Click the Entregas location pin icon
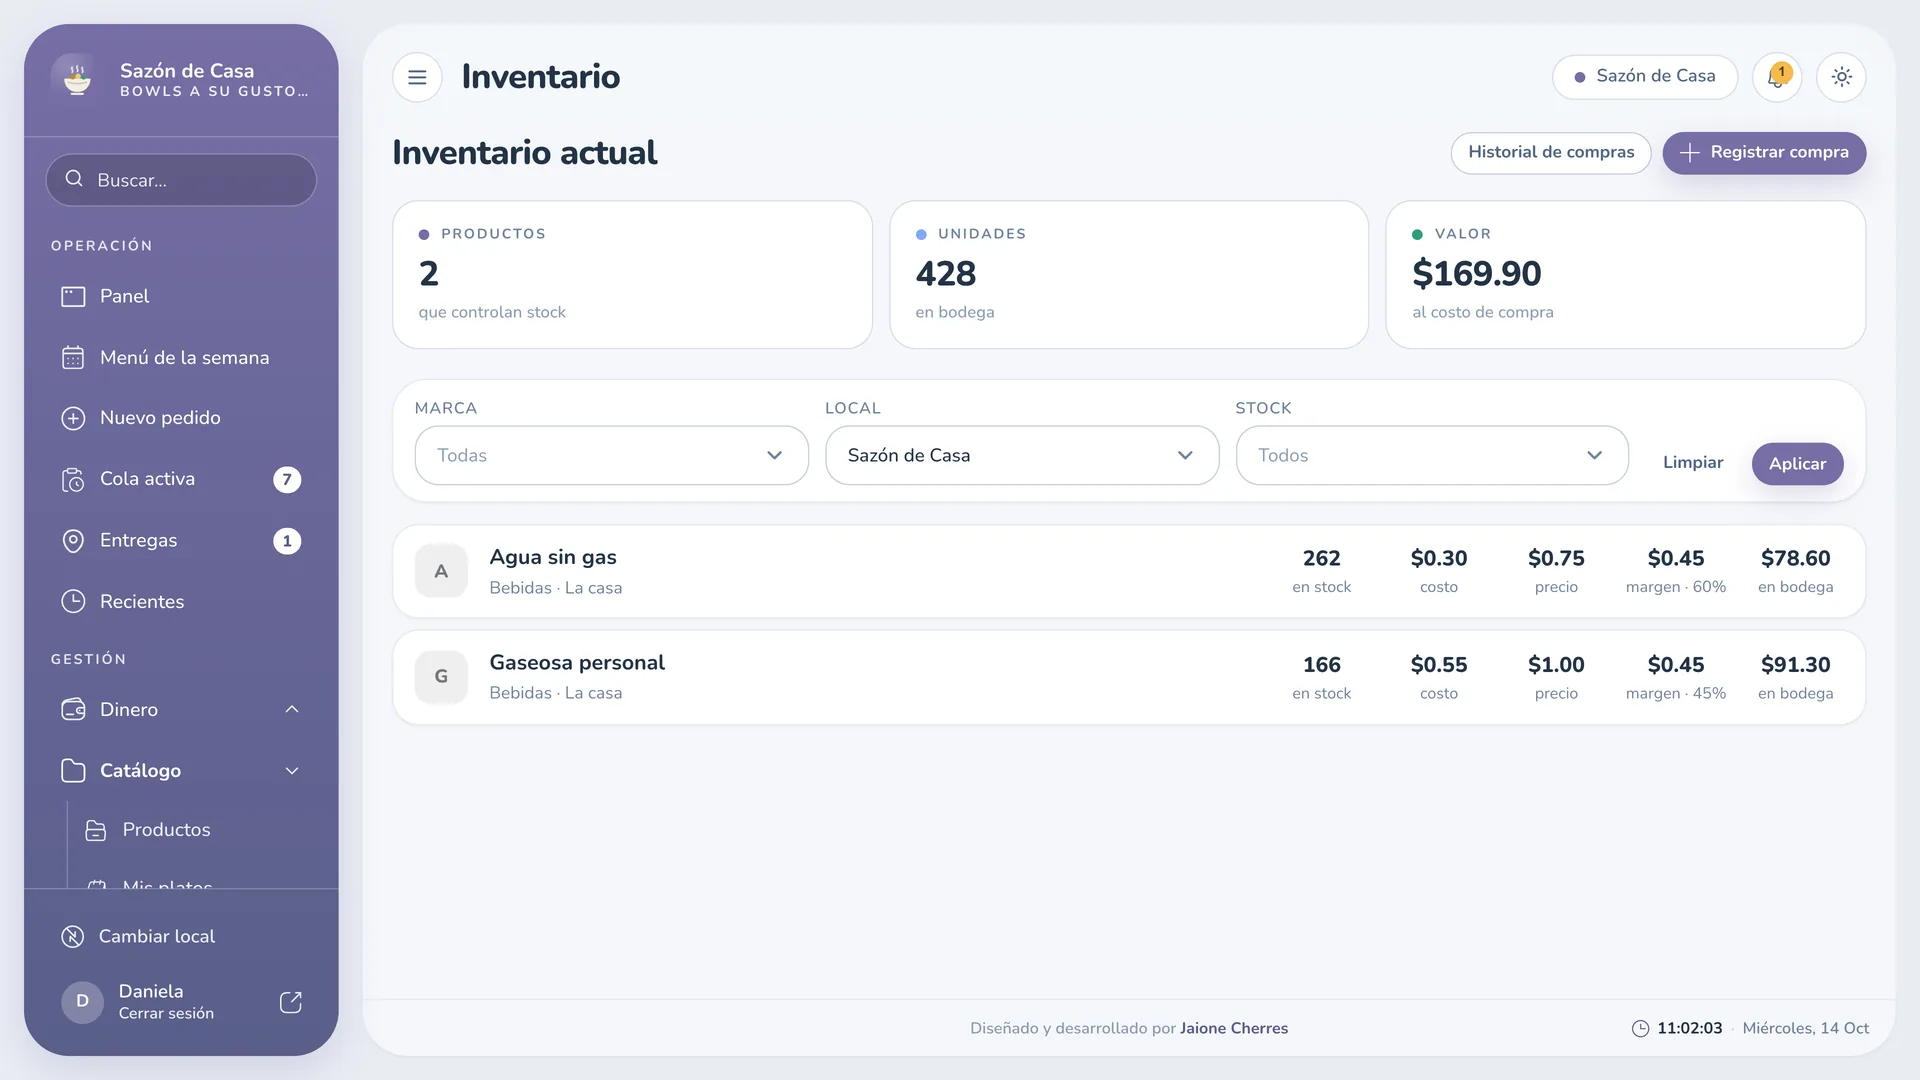The image size is (1920, 1080). 73,541
